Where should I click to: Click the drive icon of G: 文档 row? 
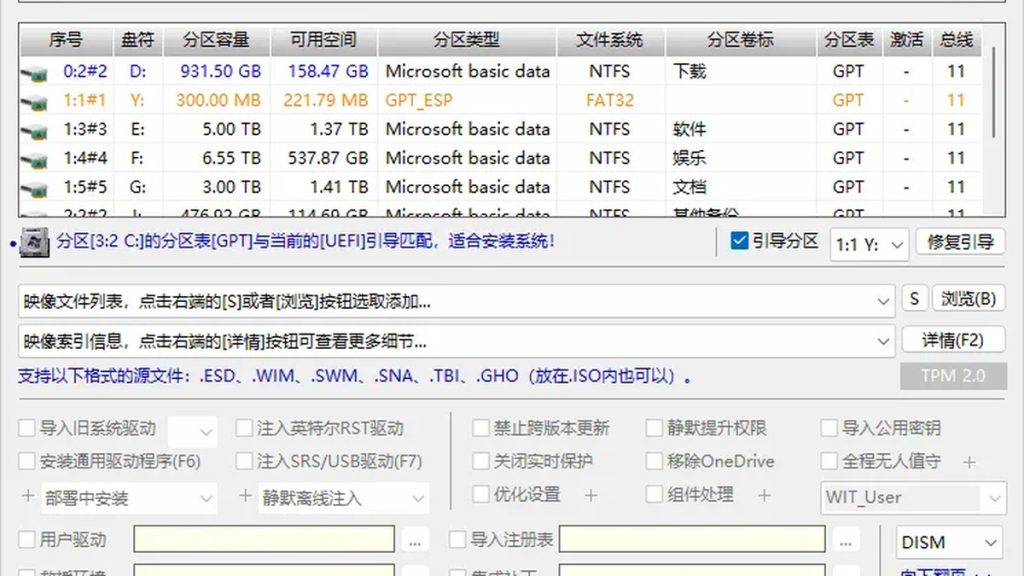click(34, 188)
